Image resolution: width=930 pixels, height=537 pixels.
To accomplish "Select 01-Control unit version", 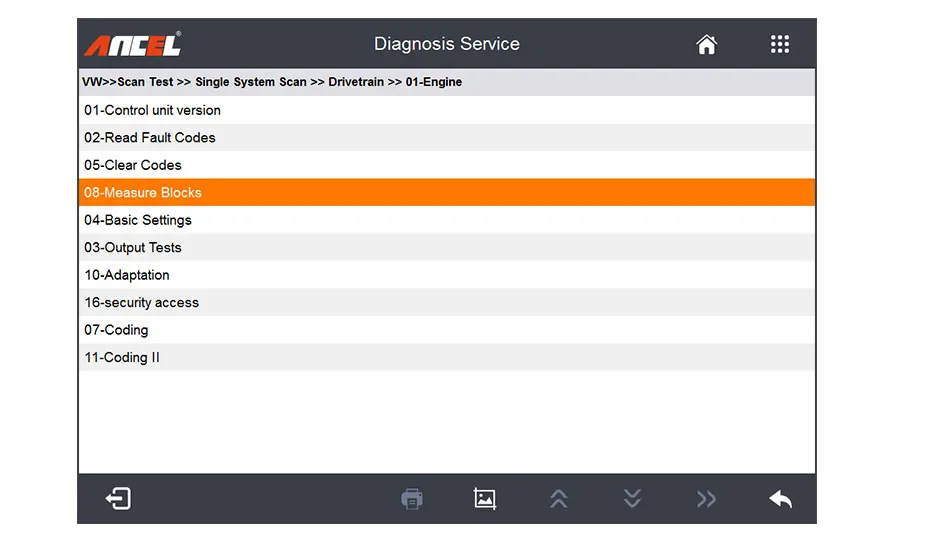I will click(152, 110).
